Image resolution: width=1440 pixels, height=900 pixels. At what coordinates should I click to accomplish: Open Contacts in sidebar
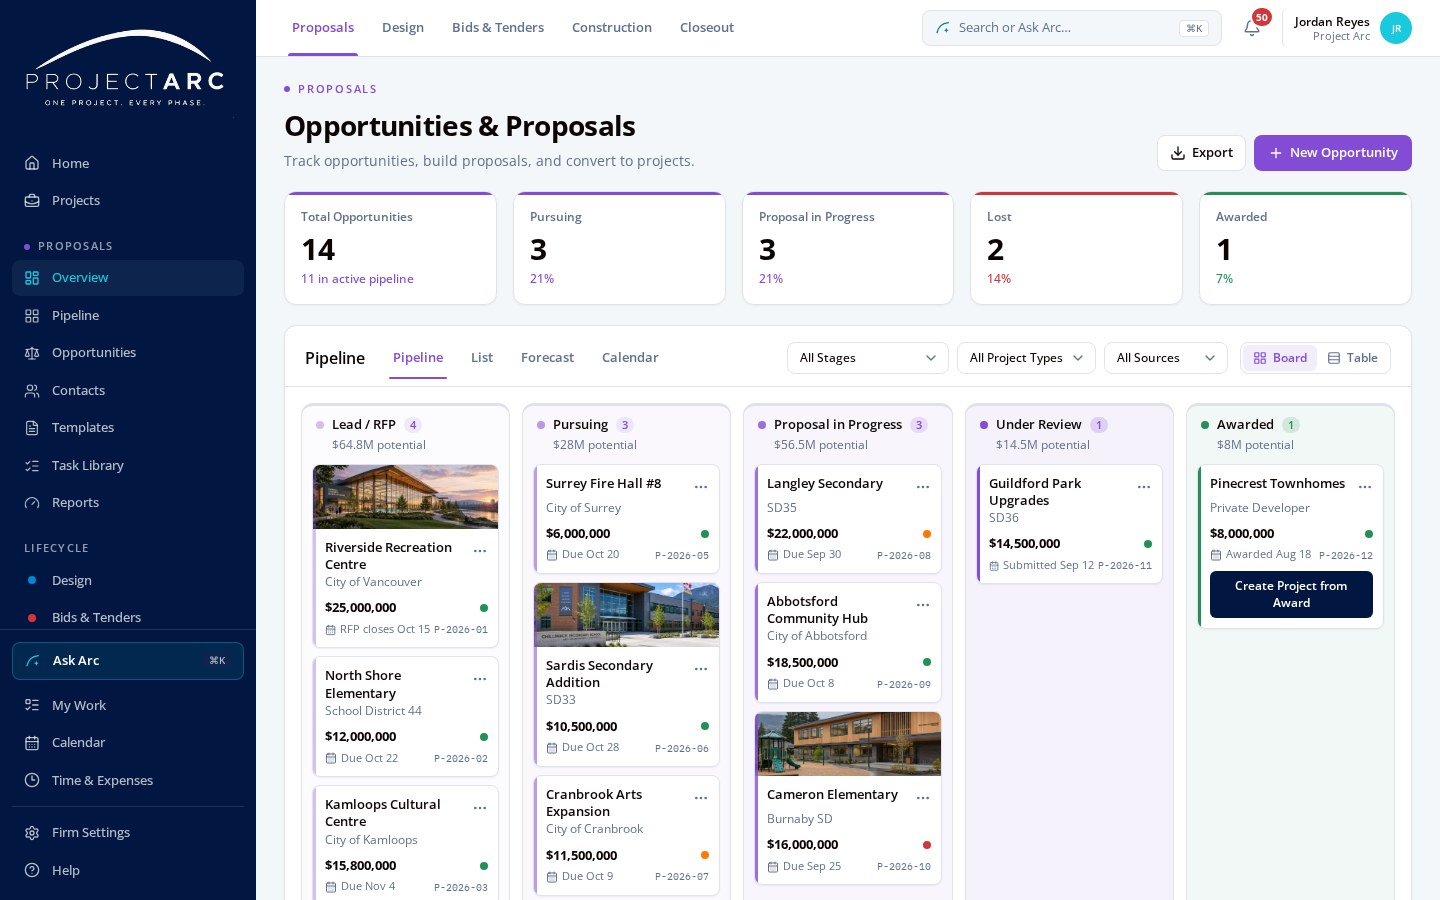[128, 390]
